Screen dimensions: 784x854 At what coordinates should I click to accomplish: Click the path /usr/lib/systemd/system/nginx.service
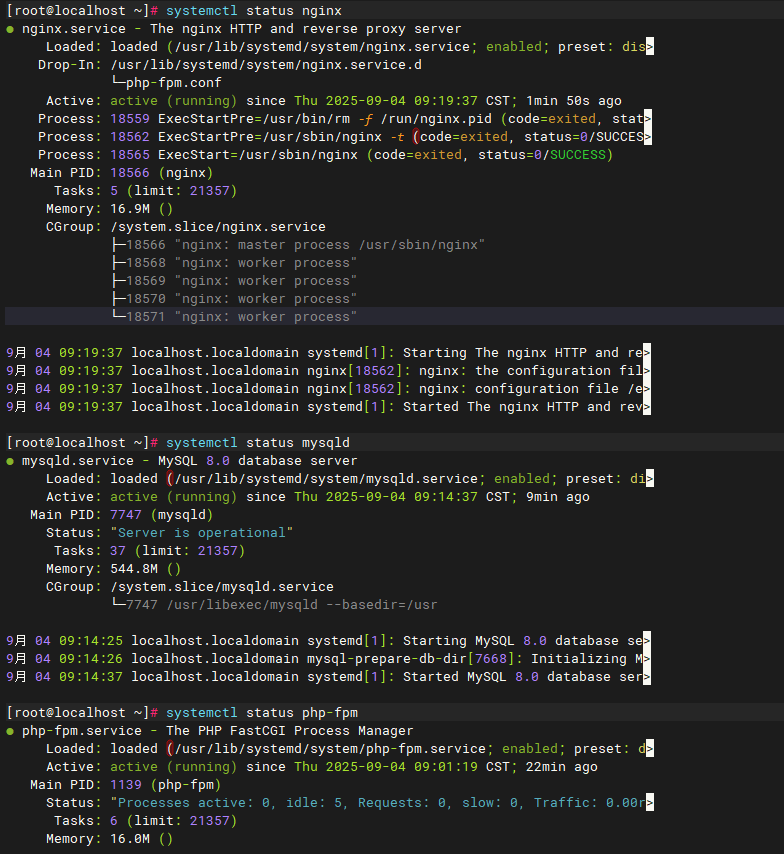click(x=322, y=47)
